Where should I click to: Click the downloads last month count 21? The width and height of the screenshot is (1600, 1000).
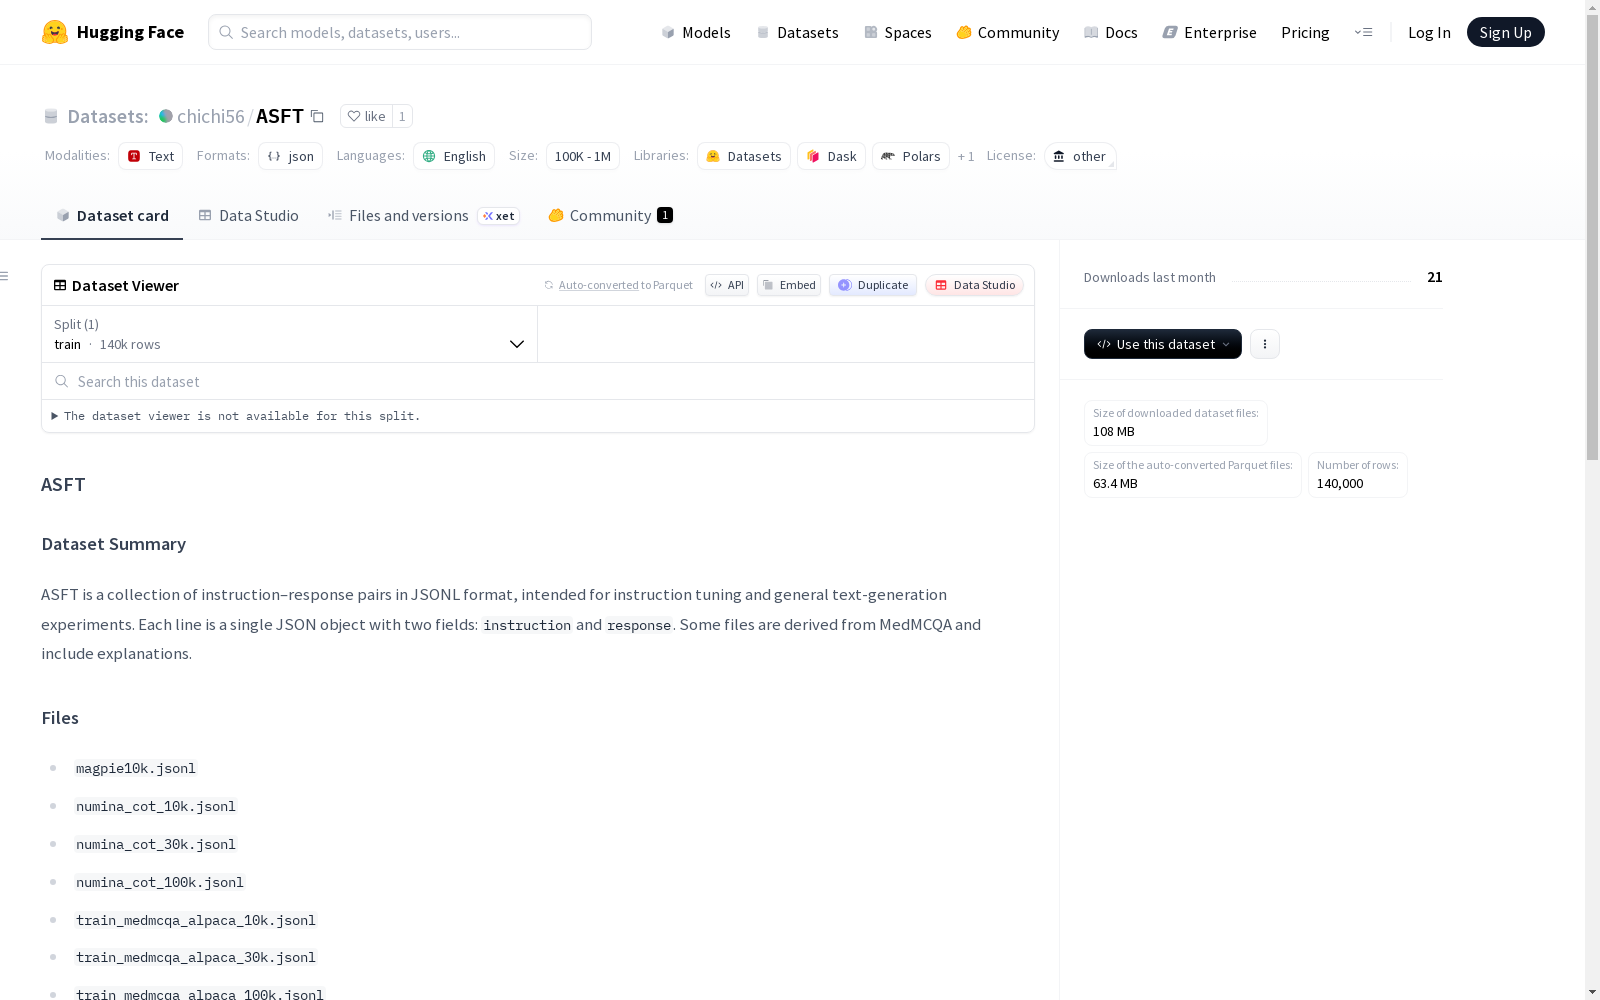coord(1435,277)
